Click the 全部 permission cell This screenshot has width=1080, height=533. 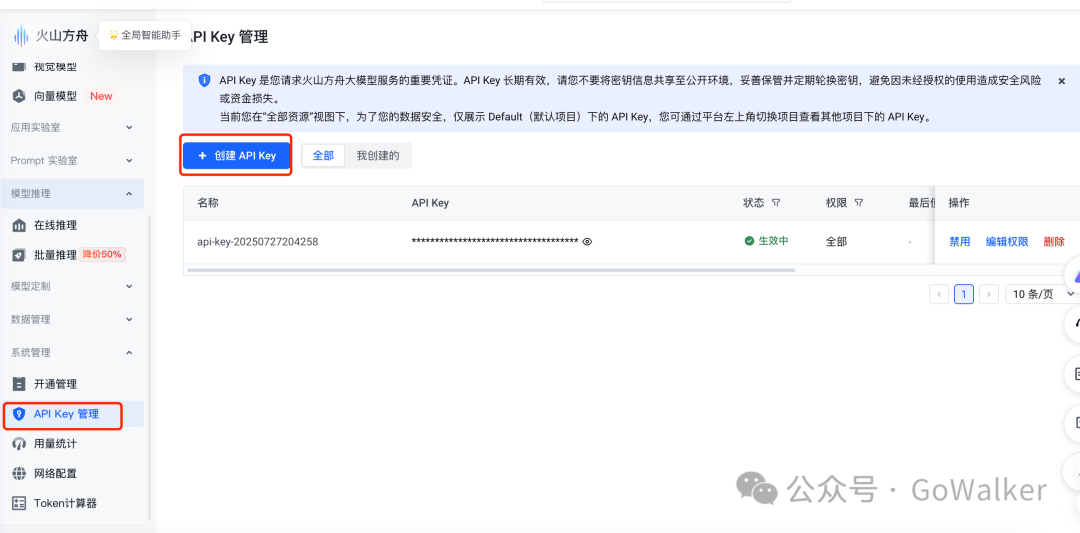(837, 242)
